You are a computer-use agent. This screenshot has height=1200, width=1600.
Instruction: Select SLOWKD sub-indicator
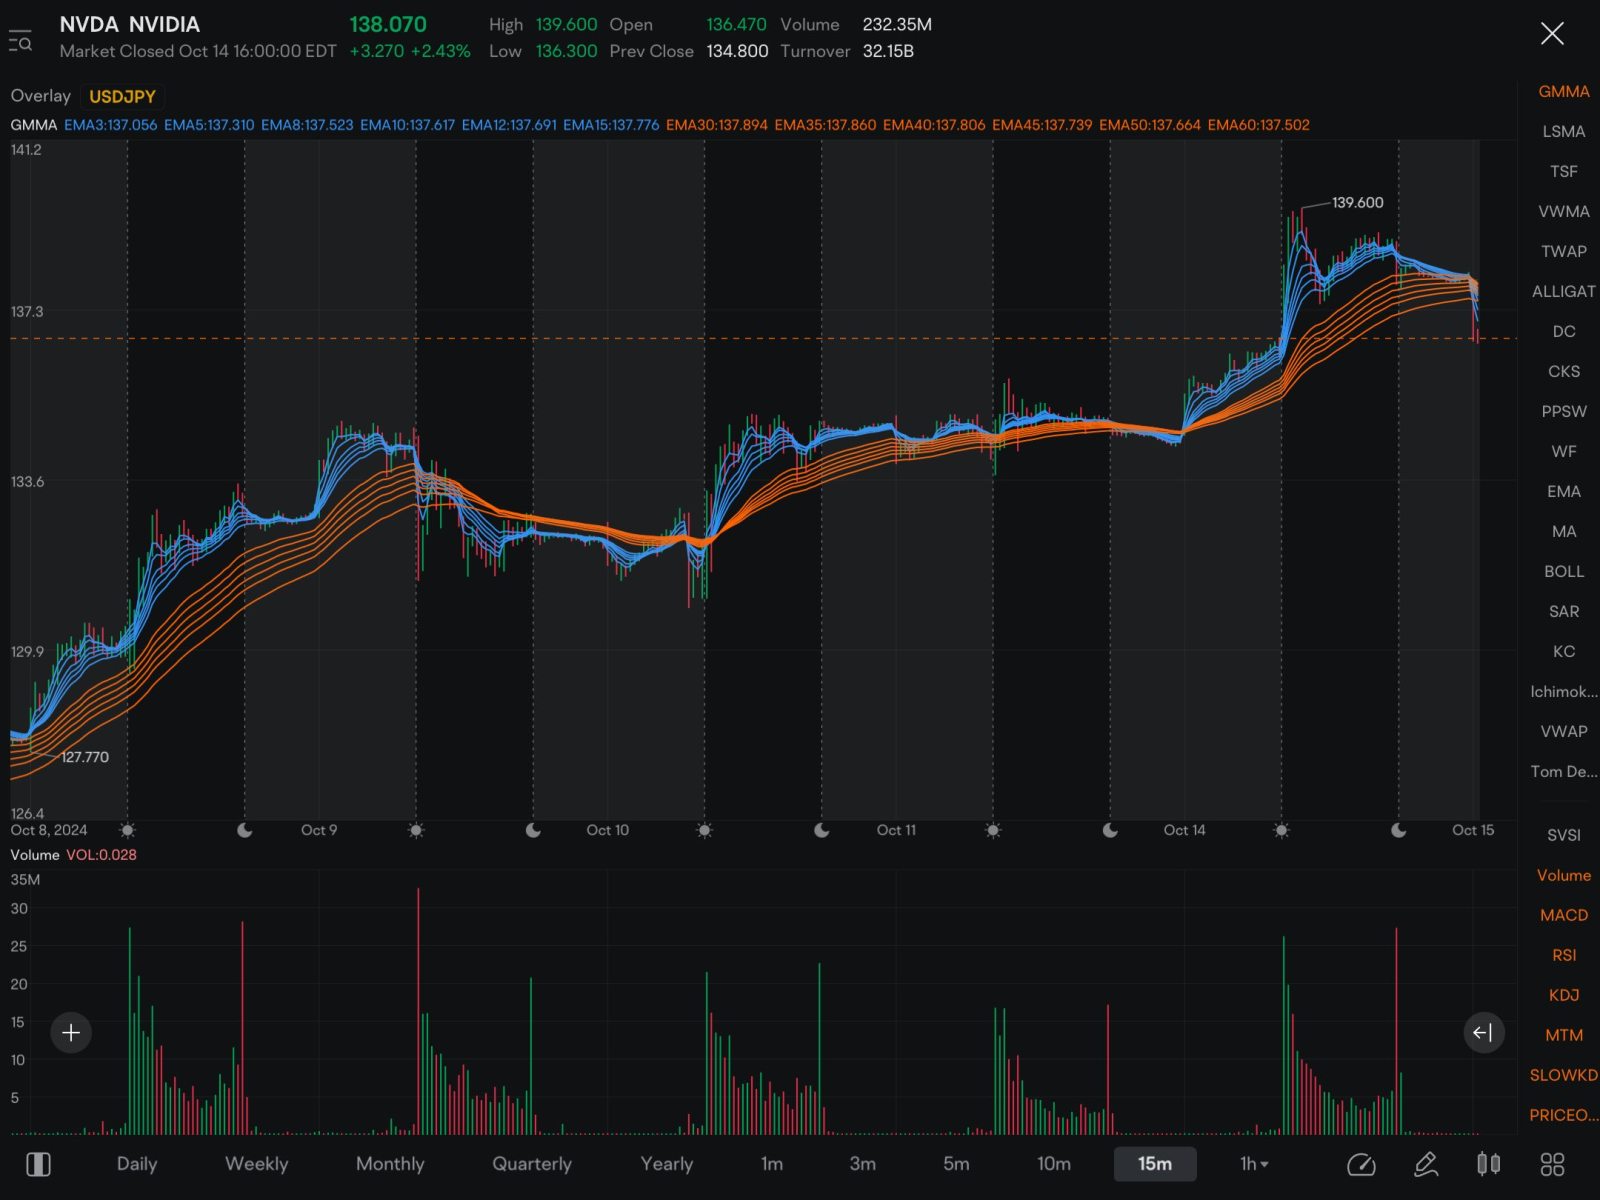(x=1563, y=1076)
